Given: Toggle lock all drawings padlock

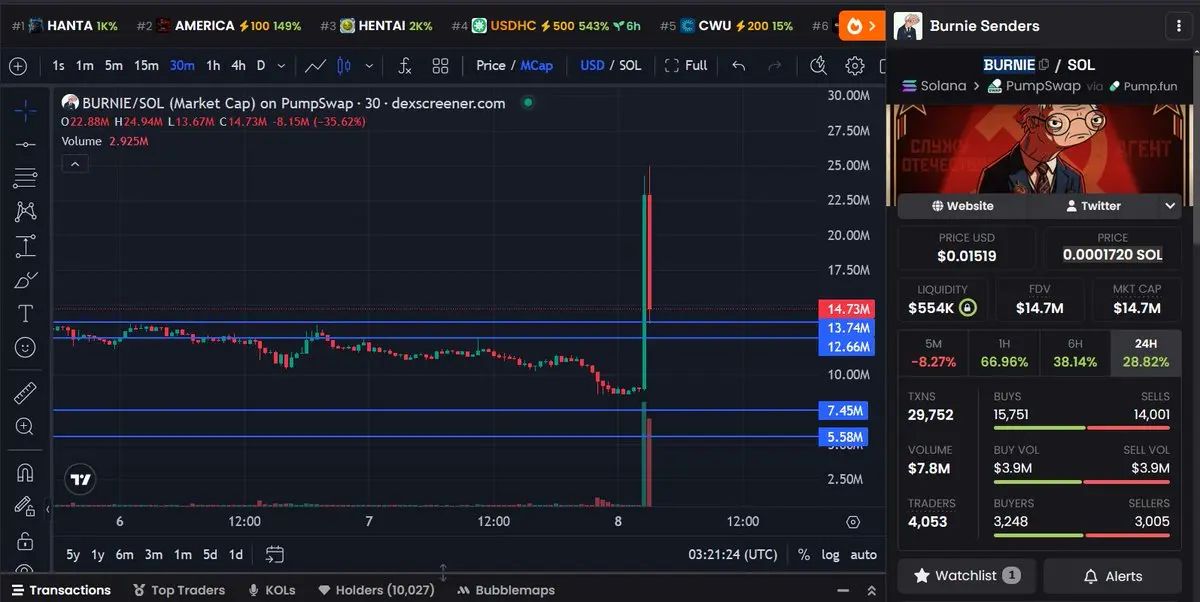Looking at the screenshot, I should pyautogui.click(x=25, y=541).
